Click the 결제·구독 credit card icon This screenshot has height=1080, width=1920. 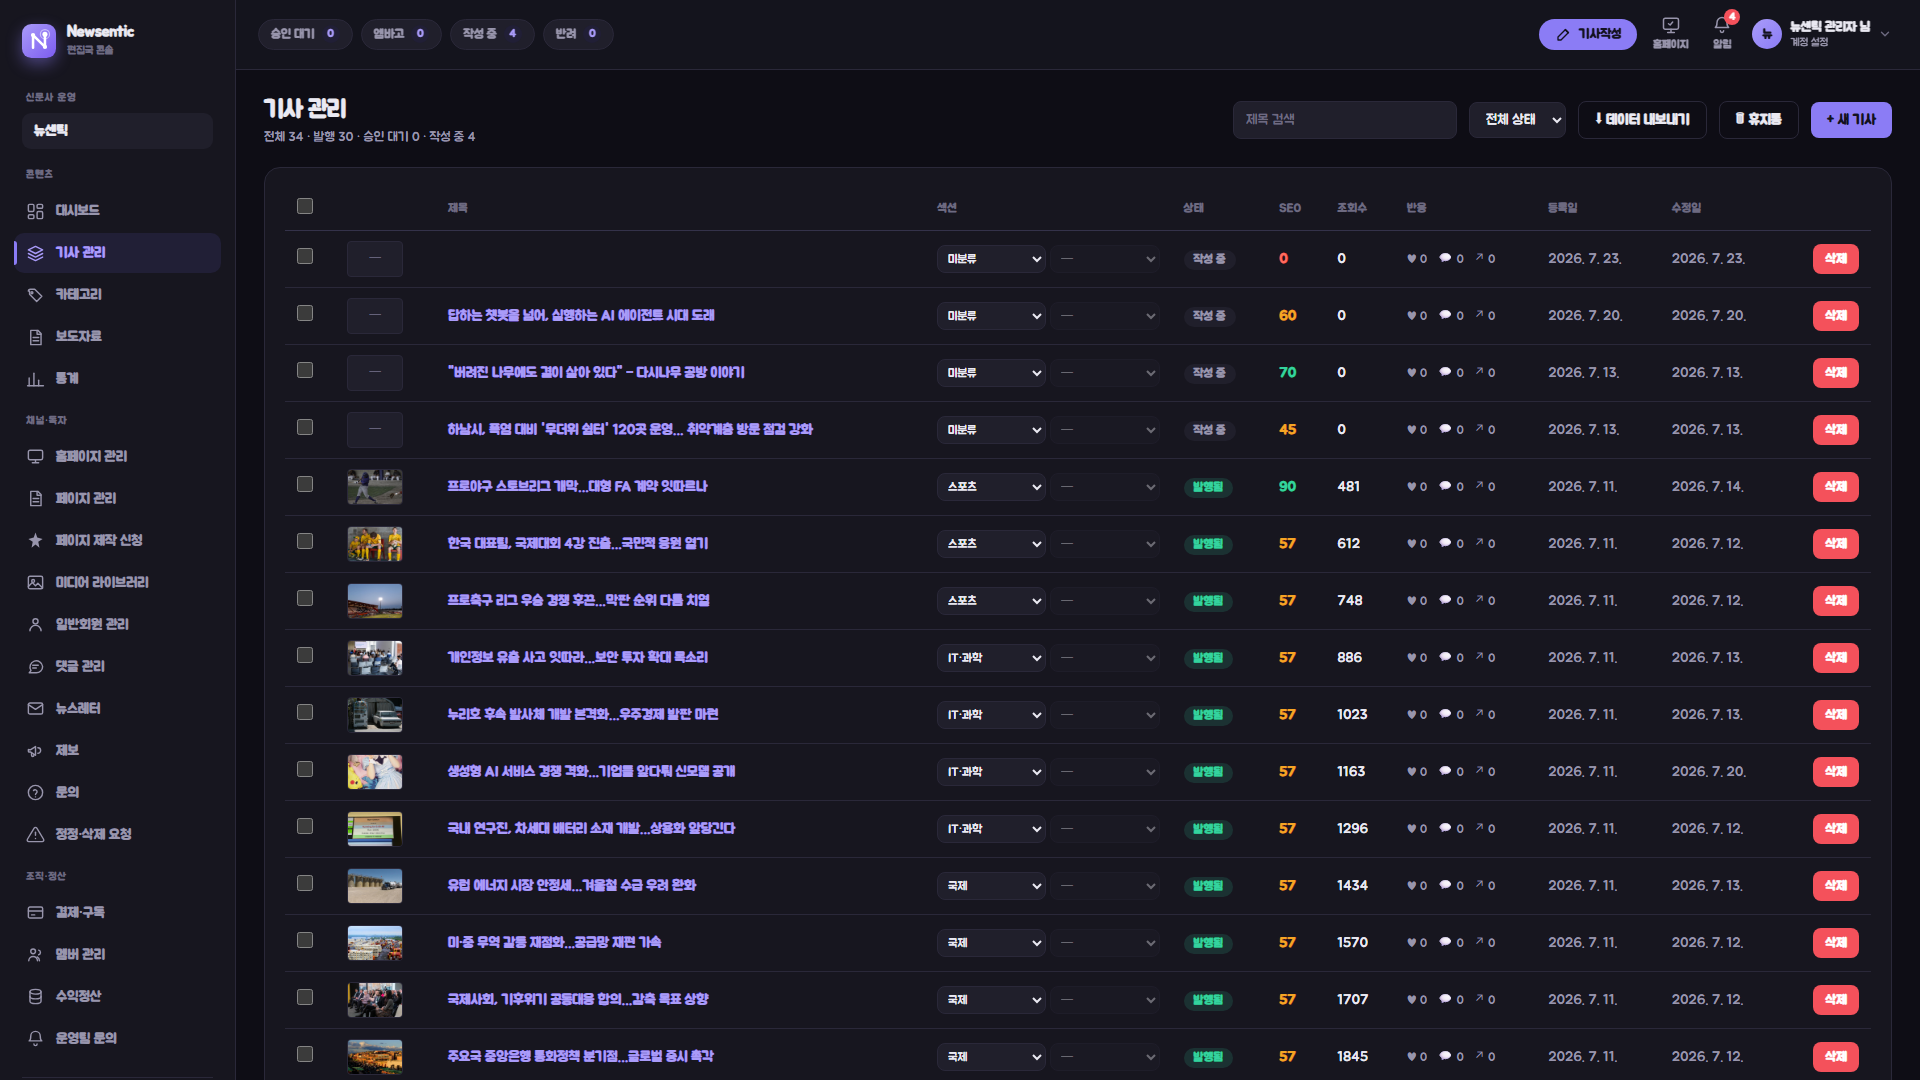pyautogui.click(x=35, y=913)
